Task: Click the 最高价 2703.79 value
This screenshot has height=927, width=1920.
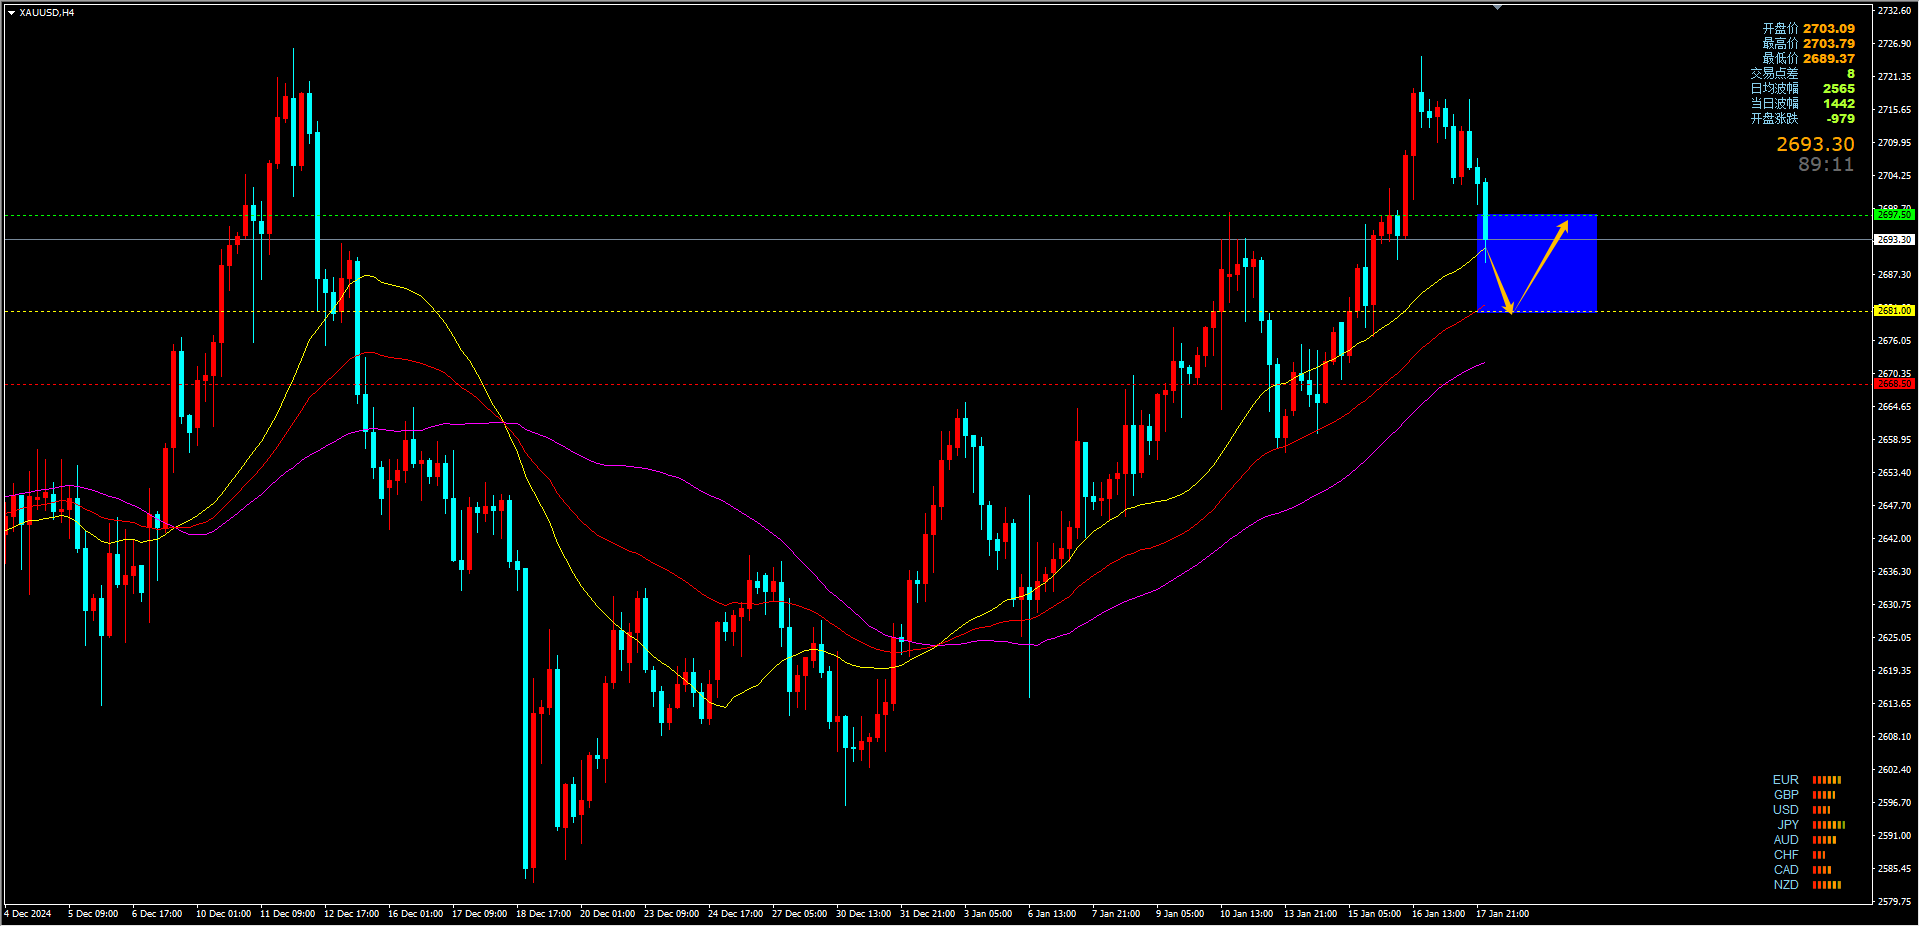Action: coord(1829,44)
